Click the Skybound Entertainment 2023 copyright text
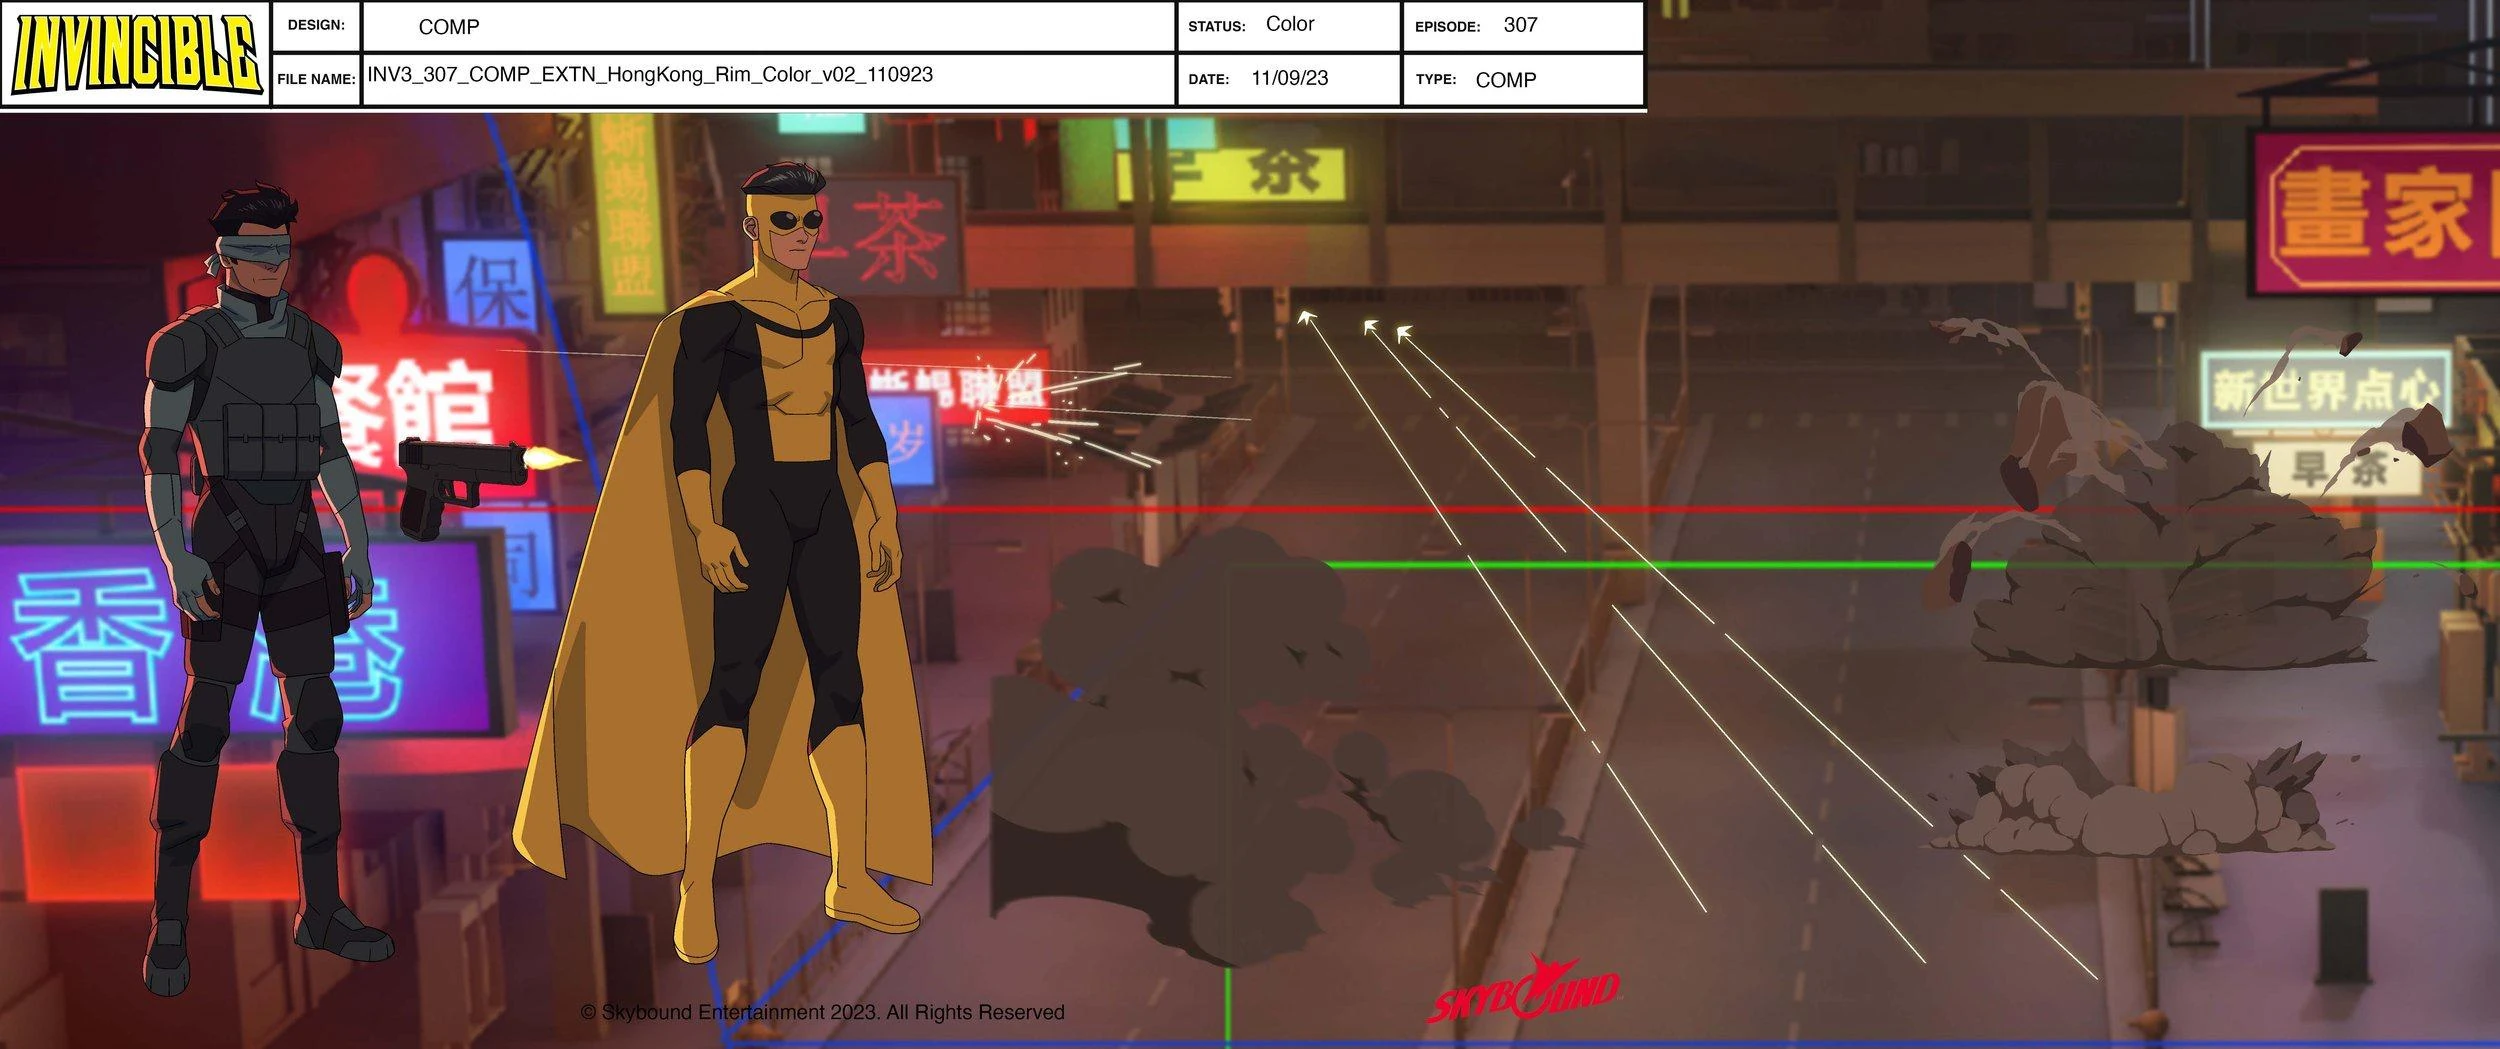The image size is (2500, 1049). 822,1012
